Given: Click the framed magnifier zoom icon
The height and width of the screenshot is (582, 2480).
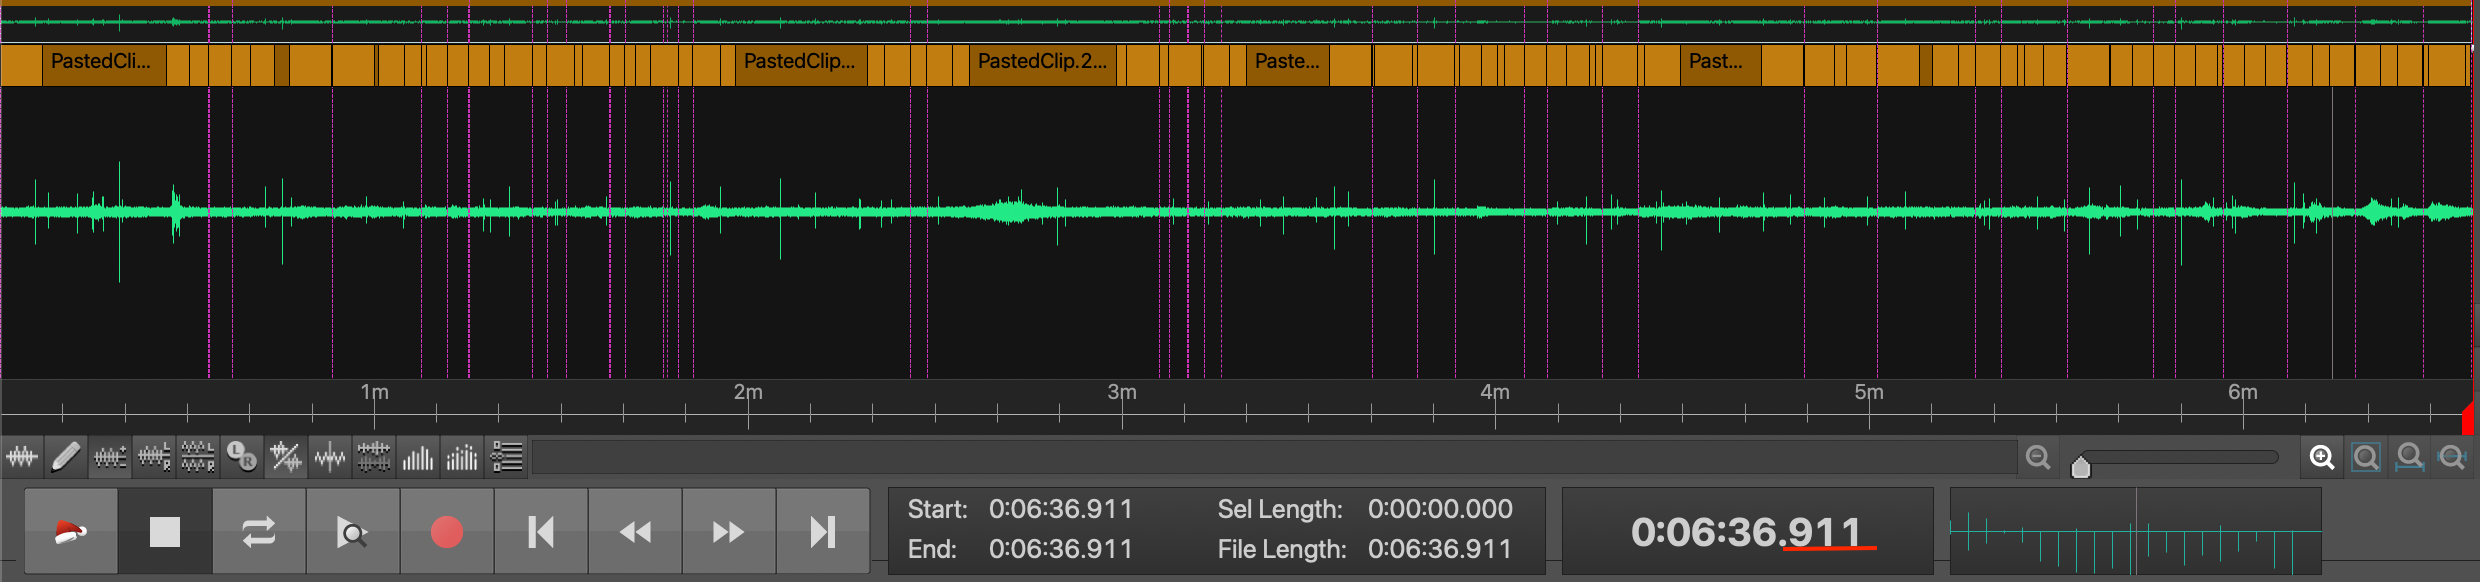Looking at the screenshot, I should coord(2366,458).
